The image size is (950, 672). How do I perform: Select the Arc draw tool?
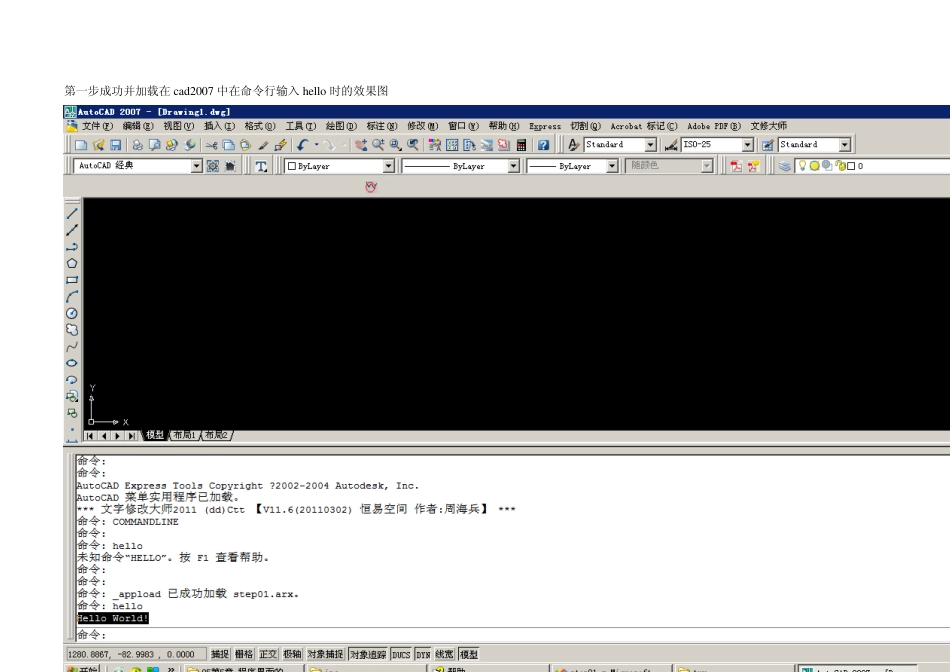[x=71, y=296]
